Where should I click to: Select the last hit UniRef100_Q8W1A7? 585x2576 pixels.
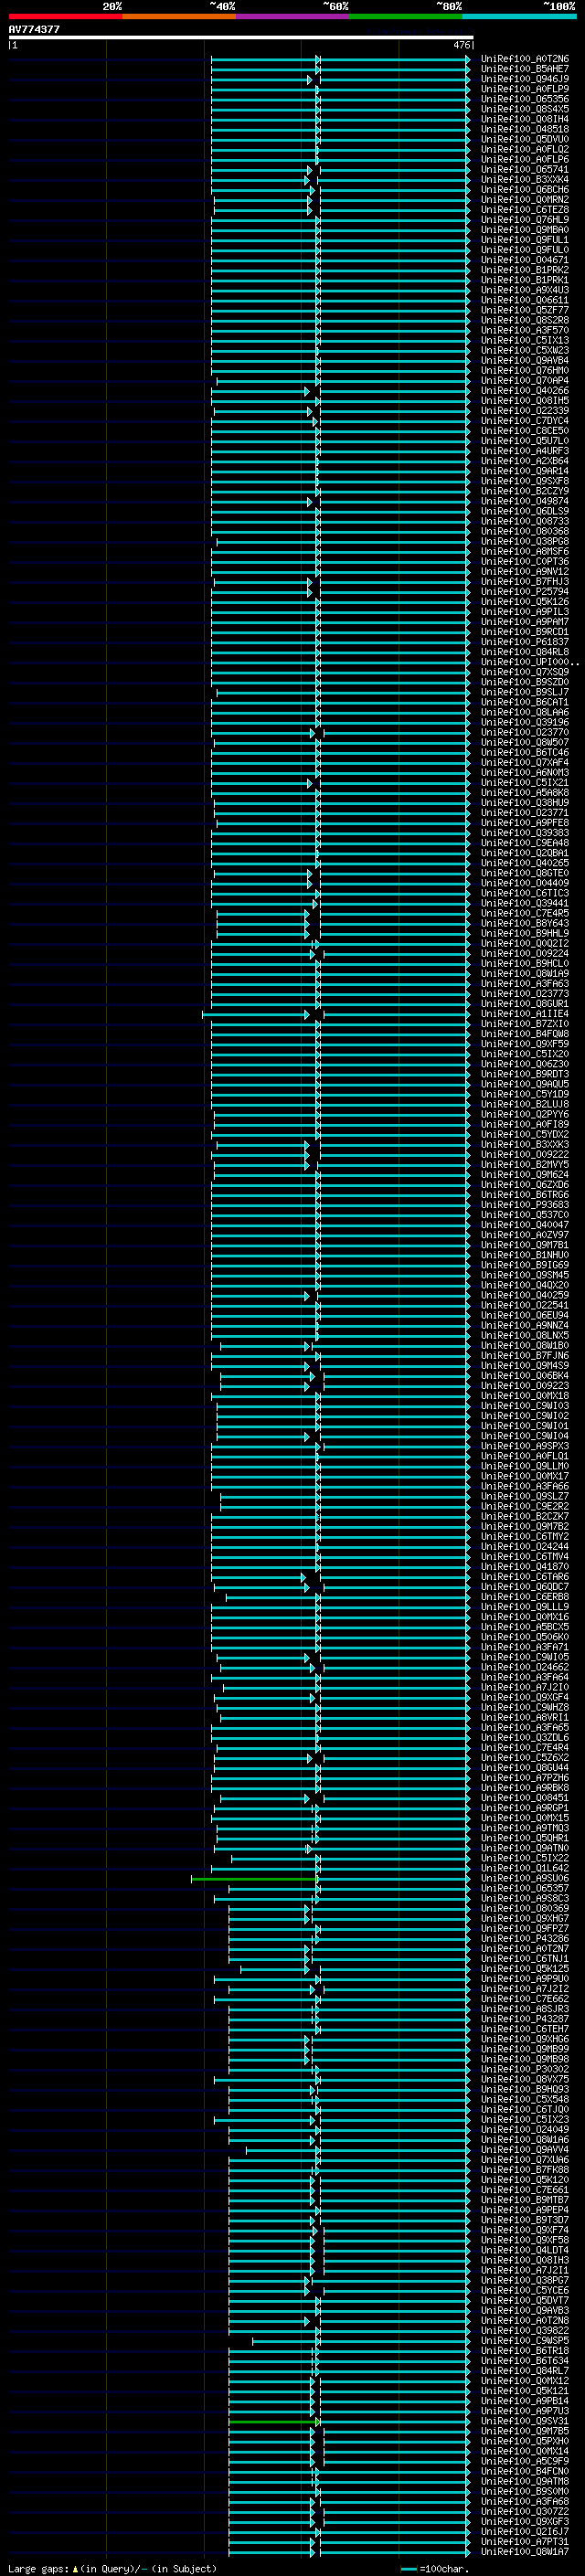click(525, 2552)
